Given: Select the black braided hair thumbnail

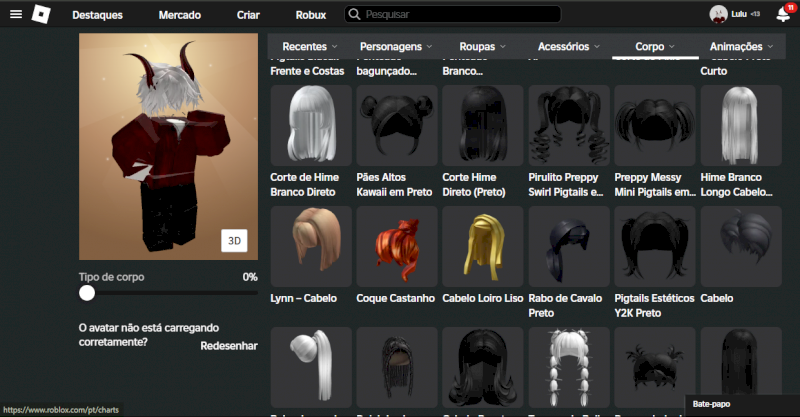Looking at the screenshot, I should tap(397, 367).
